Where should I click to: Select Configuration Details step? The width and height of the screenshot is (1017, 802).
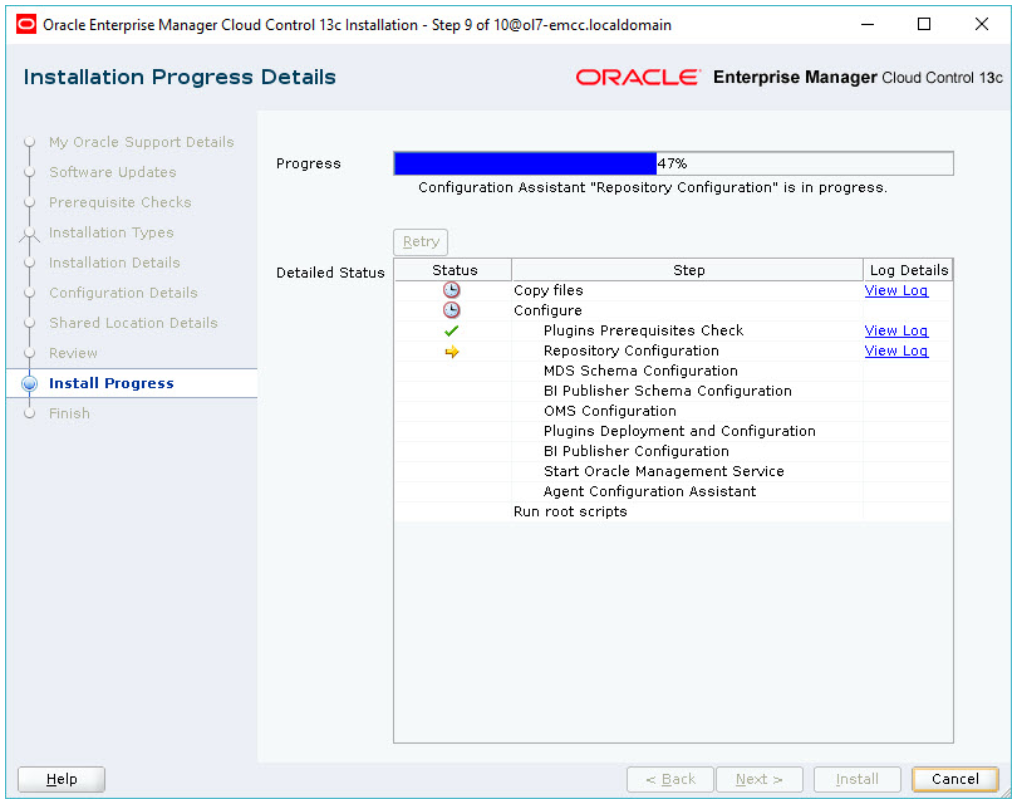point(123,292)
